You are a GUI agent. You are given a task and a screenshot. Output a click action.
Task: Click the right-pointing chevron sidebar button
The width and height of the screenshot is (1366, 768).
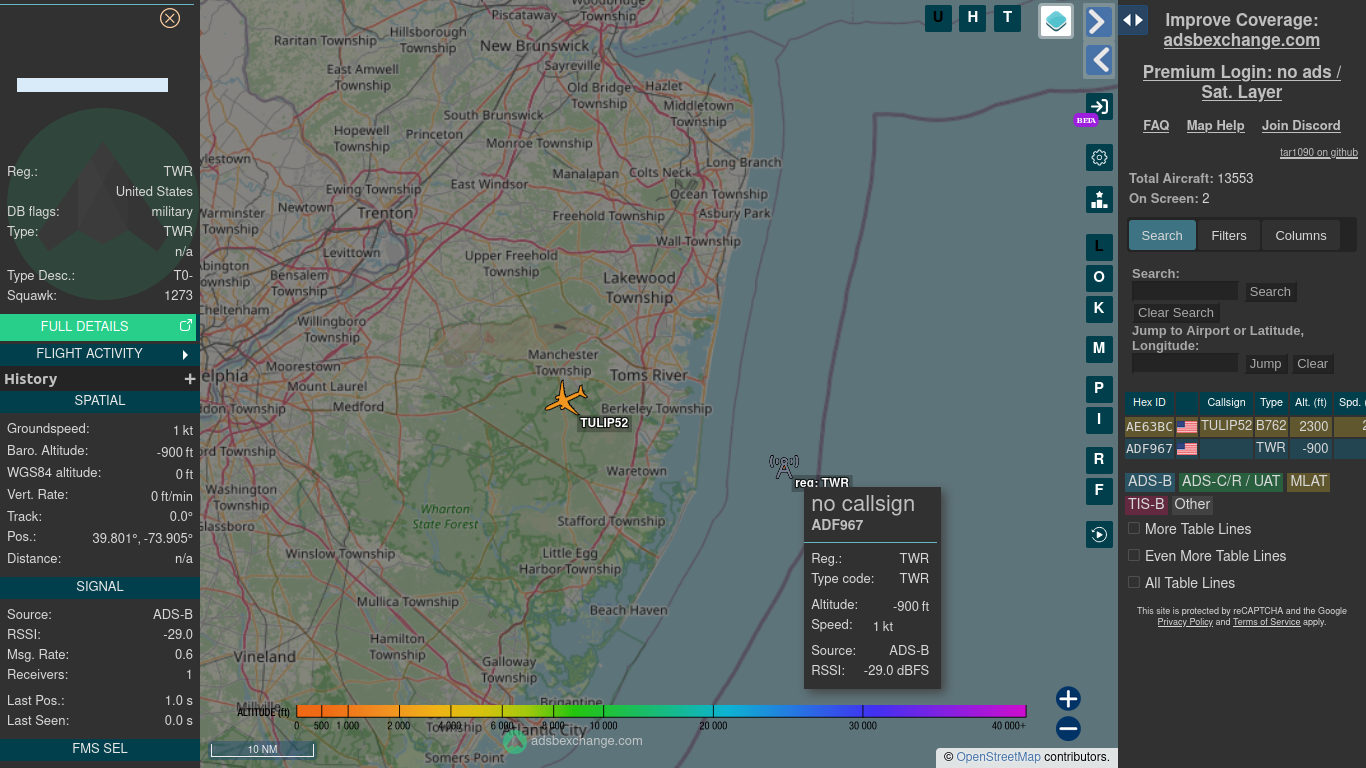[1099, 21]
